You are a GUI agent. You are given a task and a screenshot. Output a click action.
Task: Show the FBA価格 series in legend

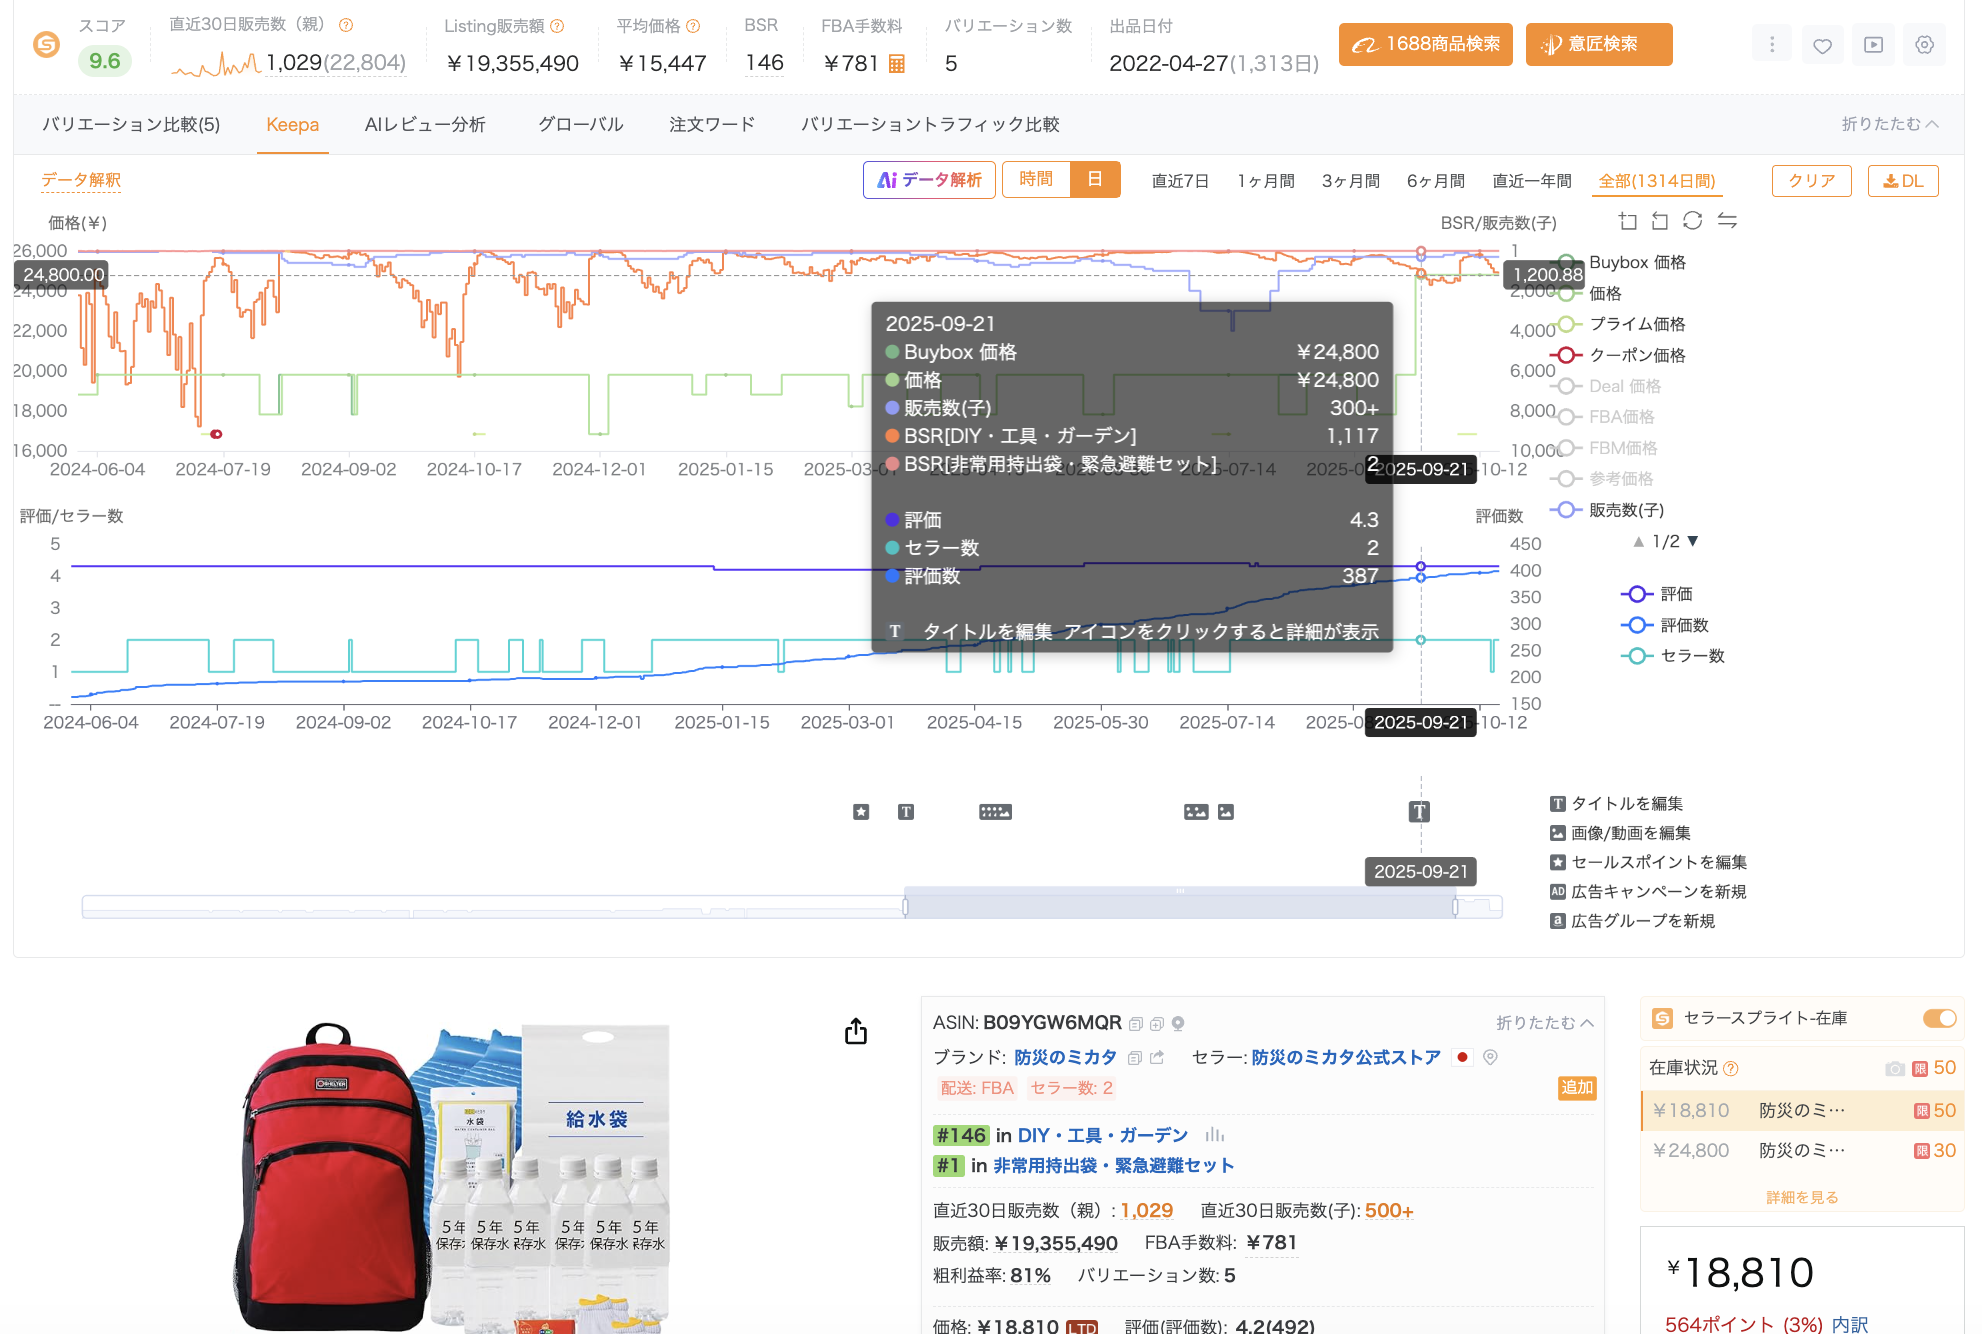(x=1621, y=417)
